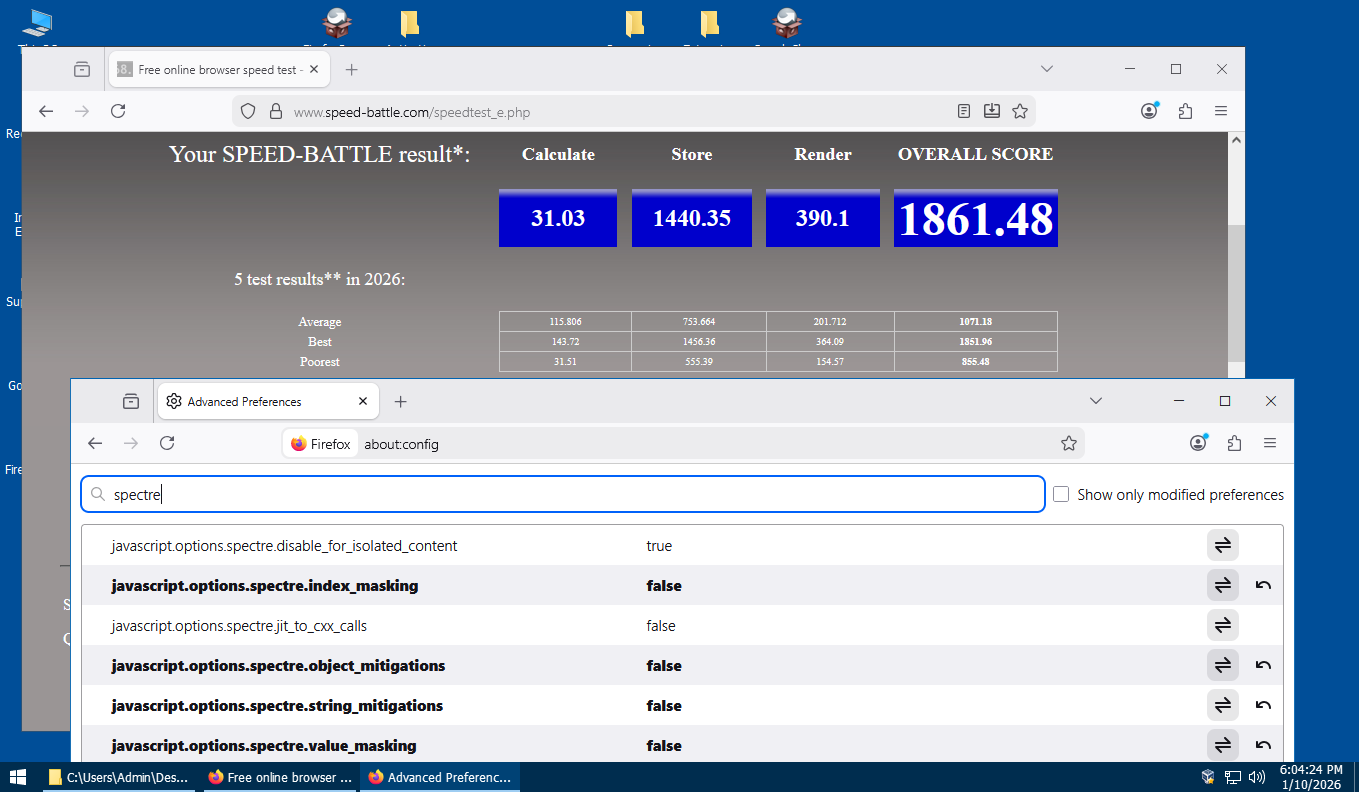
Task: Show hidden system tray icons notification area
Action: [x=1208, y=777]
